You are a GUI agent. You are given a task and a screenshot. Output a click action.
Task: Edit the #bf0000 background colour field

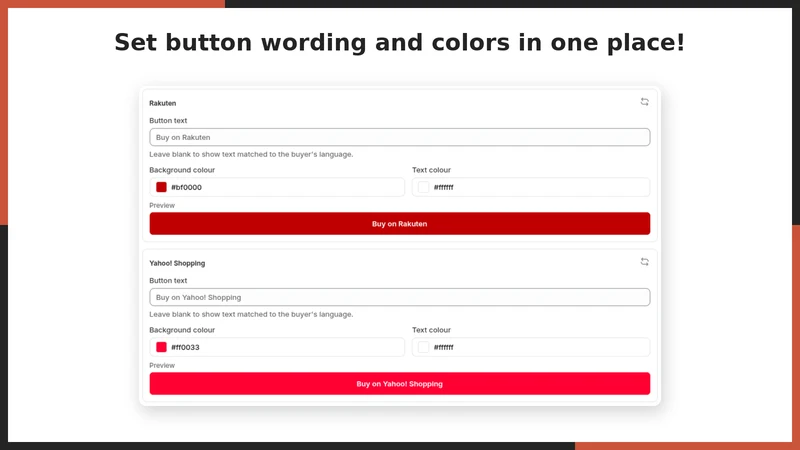click(277, 187)
